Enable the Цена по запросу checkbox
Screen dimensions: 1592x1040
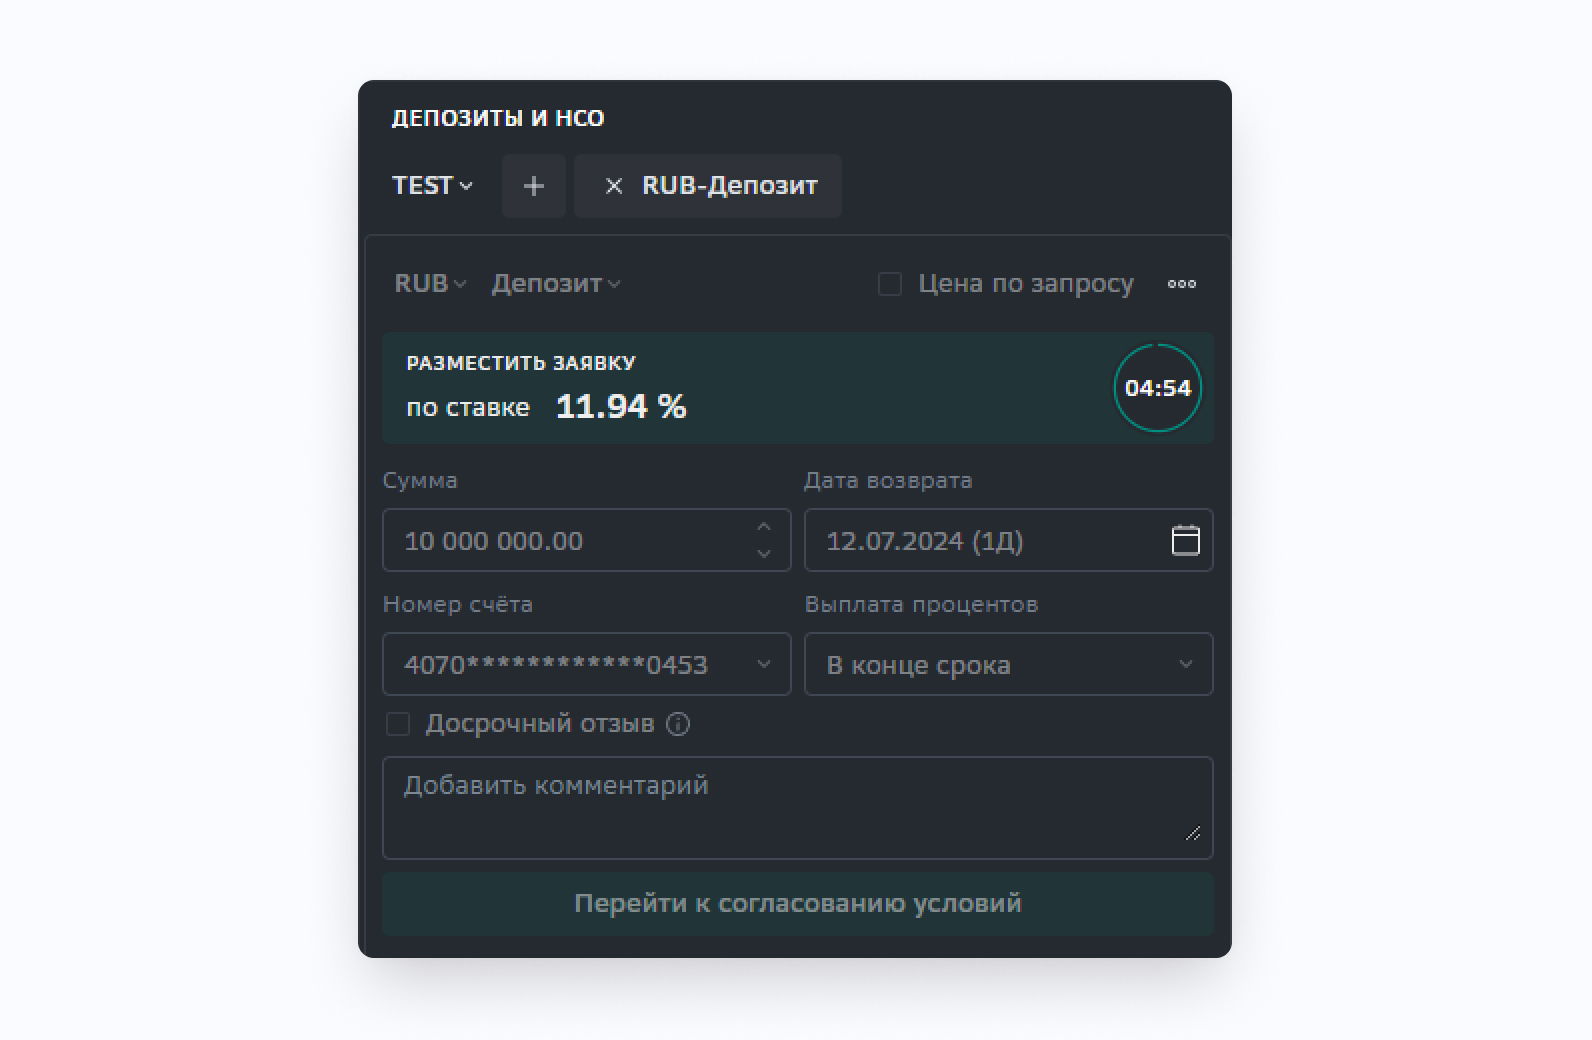(890, 284)
